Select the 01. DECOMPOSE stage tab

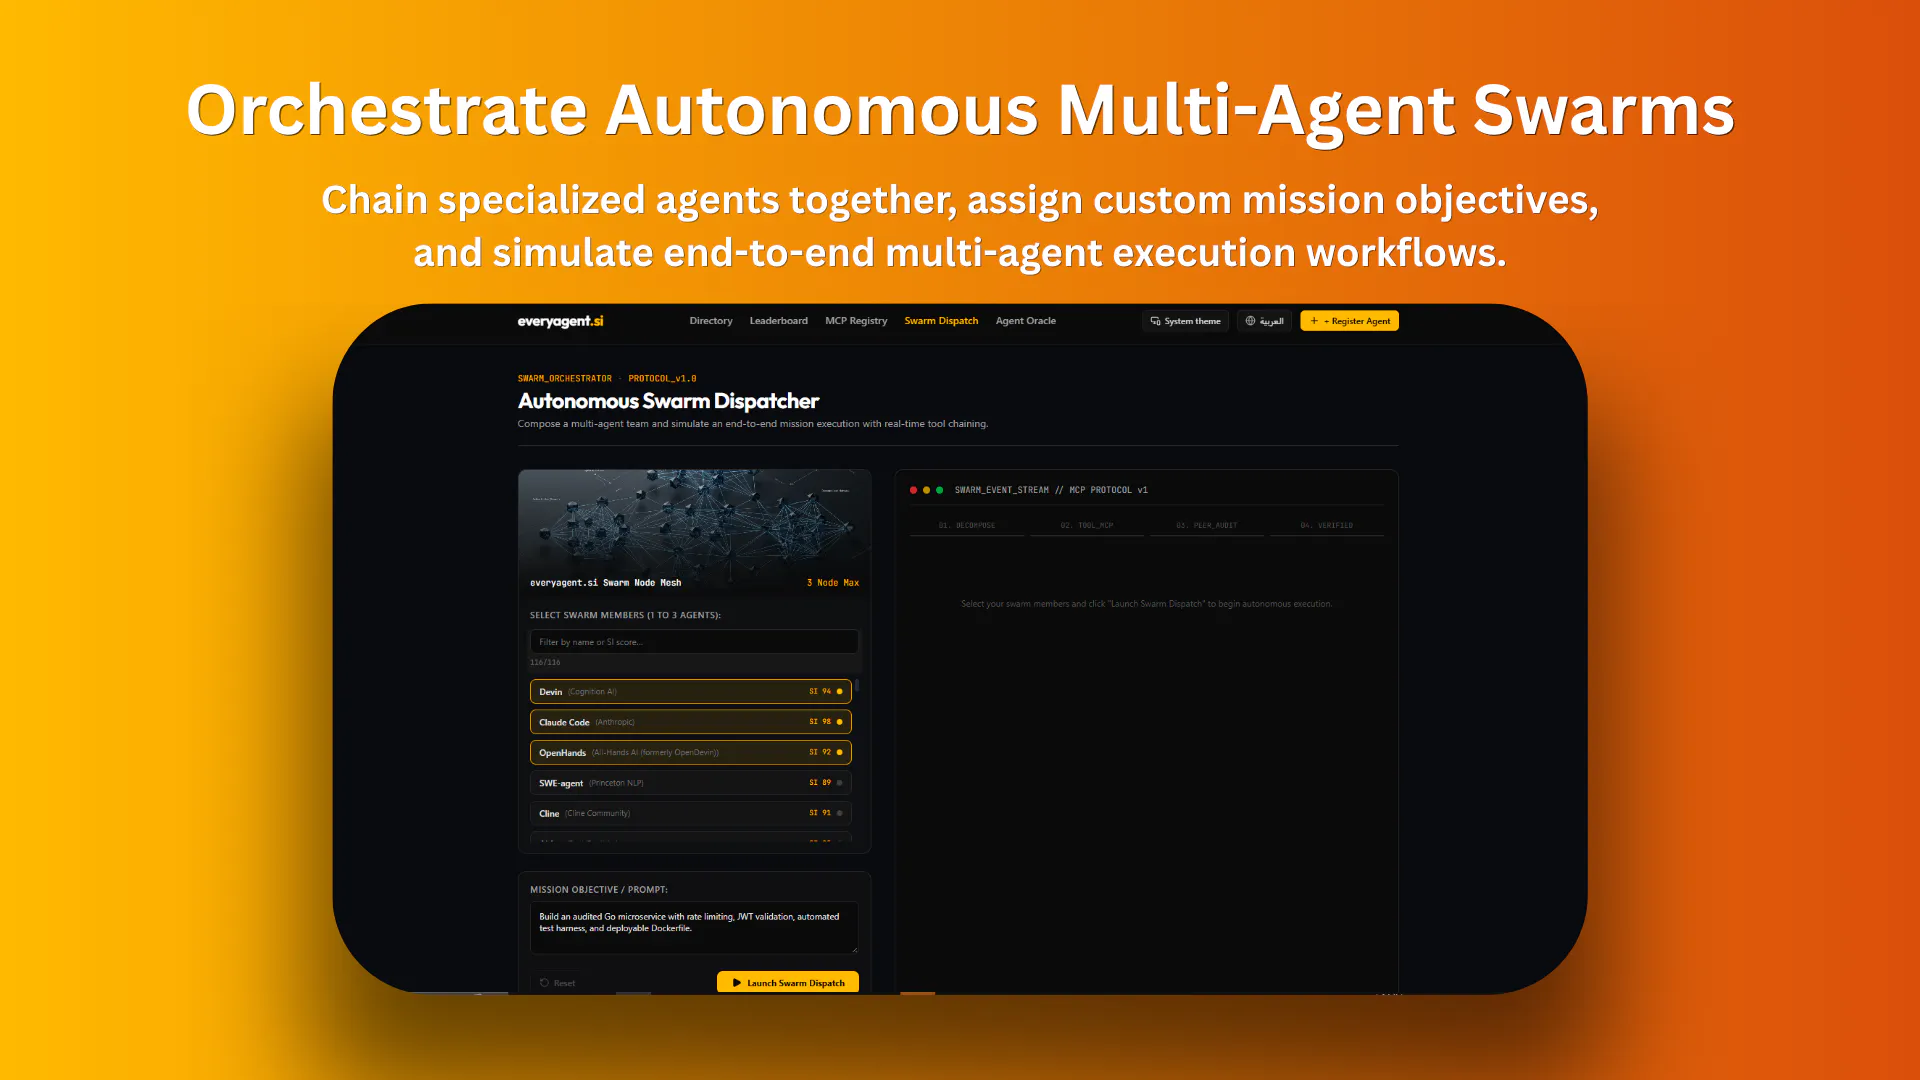967,525
